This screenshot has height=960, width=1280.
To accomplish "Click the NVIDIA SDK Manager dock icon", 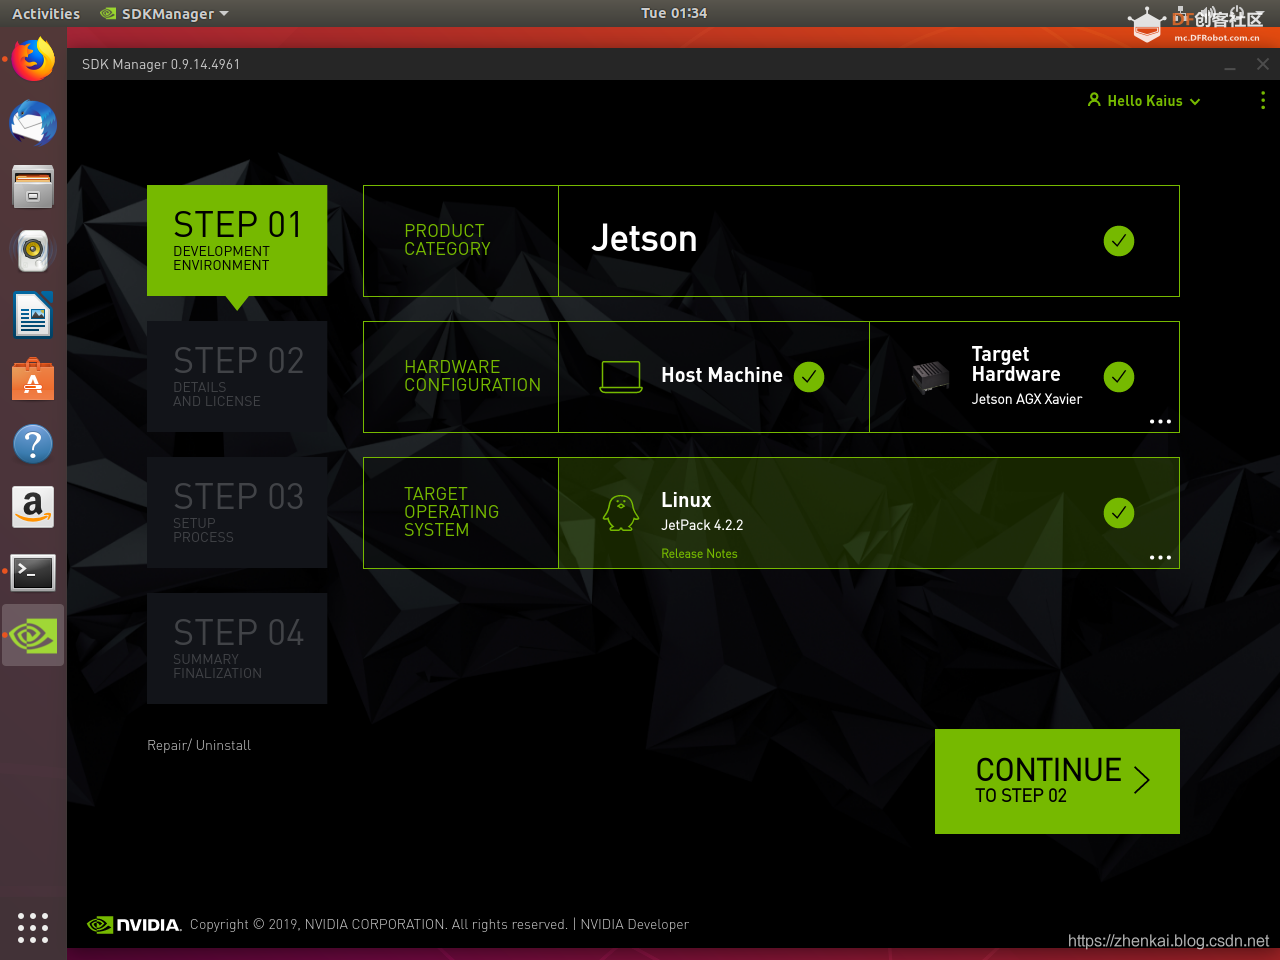I will (33, 635).
